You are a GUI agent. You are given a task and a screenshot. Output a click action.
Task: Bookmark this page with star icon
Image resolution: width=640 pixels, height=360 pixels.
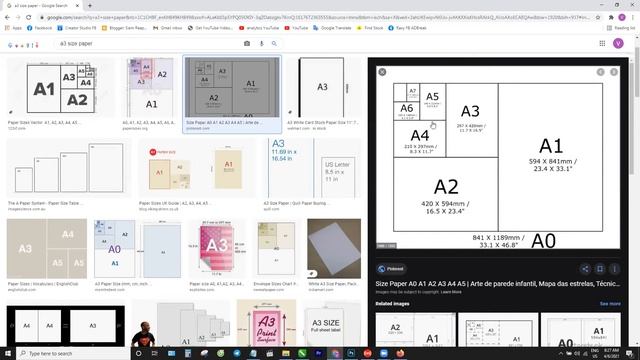pos(598,17)
